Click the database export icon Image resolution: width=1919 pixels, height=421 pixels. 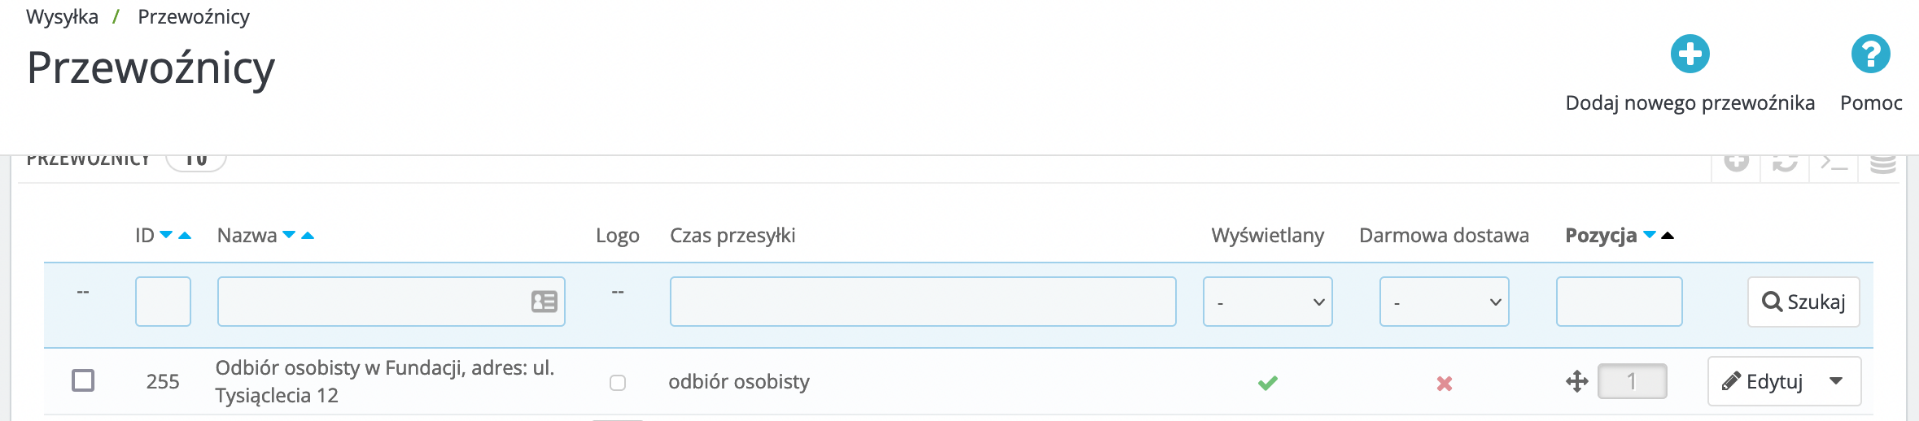1882,163
